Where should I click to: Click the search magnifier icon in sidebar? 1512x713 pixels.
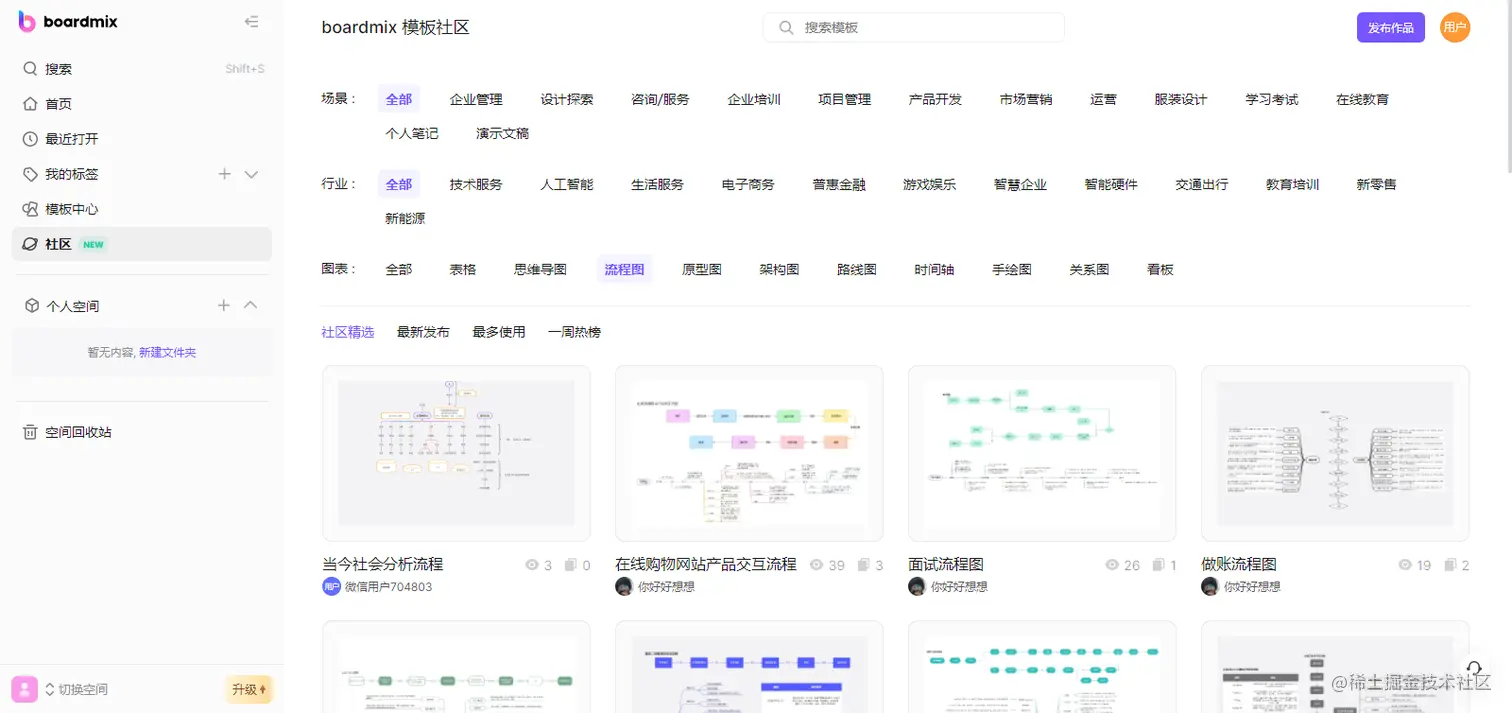[31, 69]
